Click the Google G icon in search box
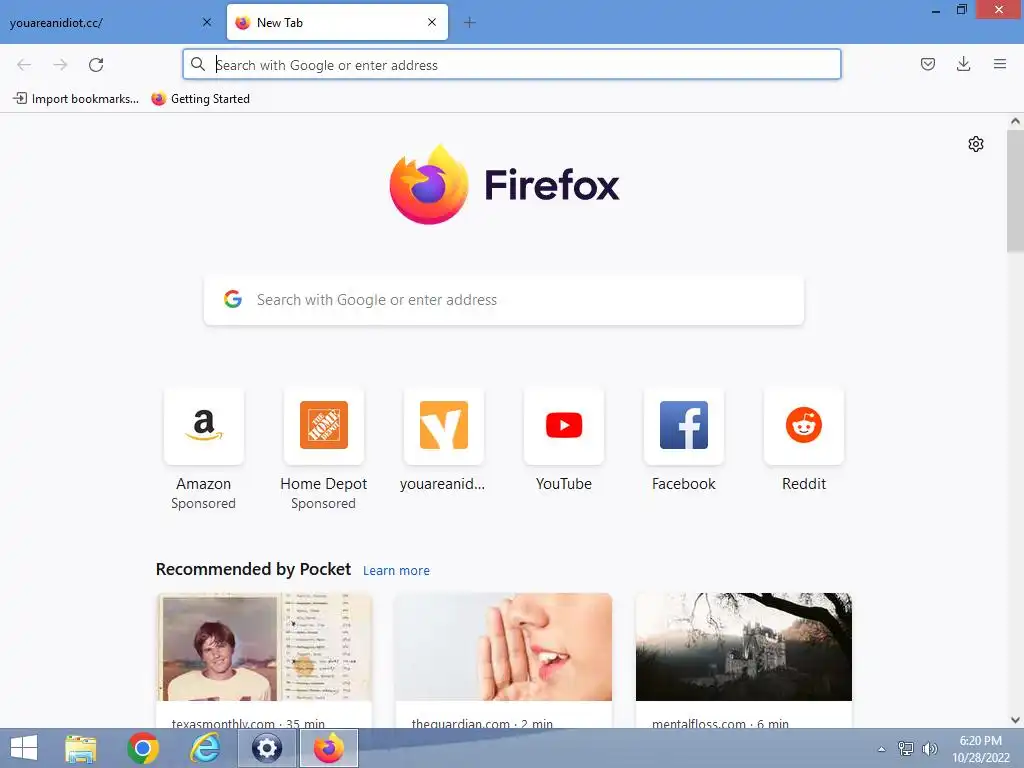Screen dimensions: 1024x768 point(233,299)
